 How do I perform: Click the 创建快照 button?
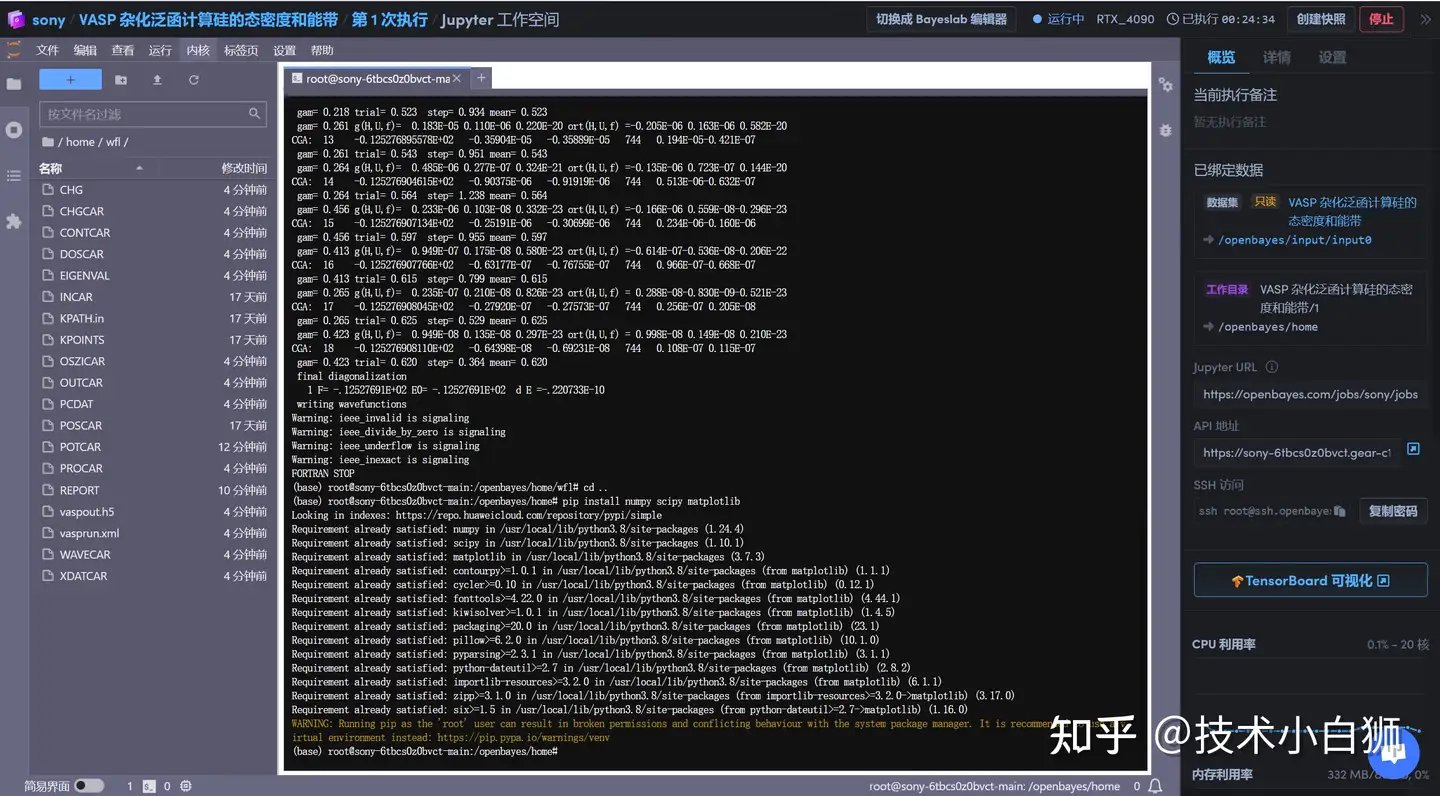(1321, 19)
